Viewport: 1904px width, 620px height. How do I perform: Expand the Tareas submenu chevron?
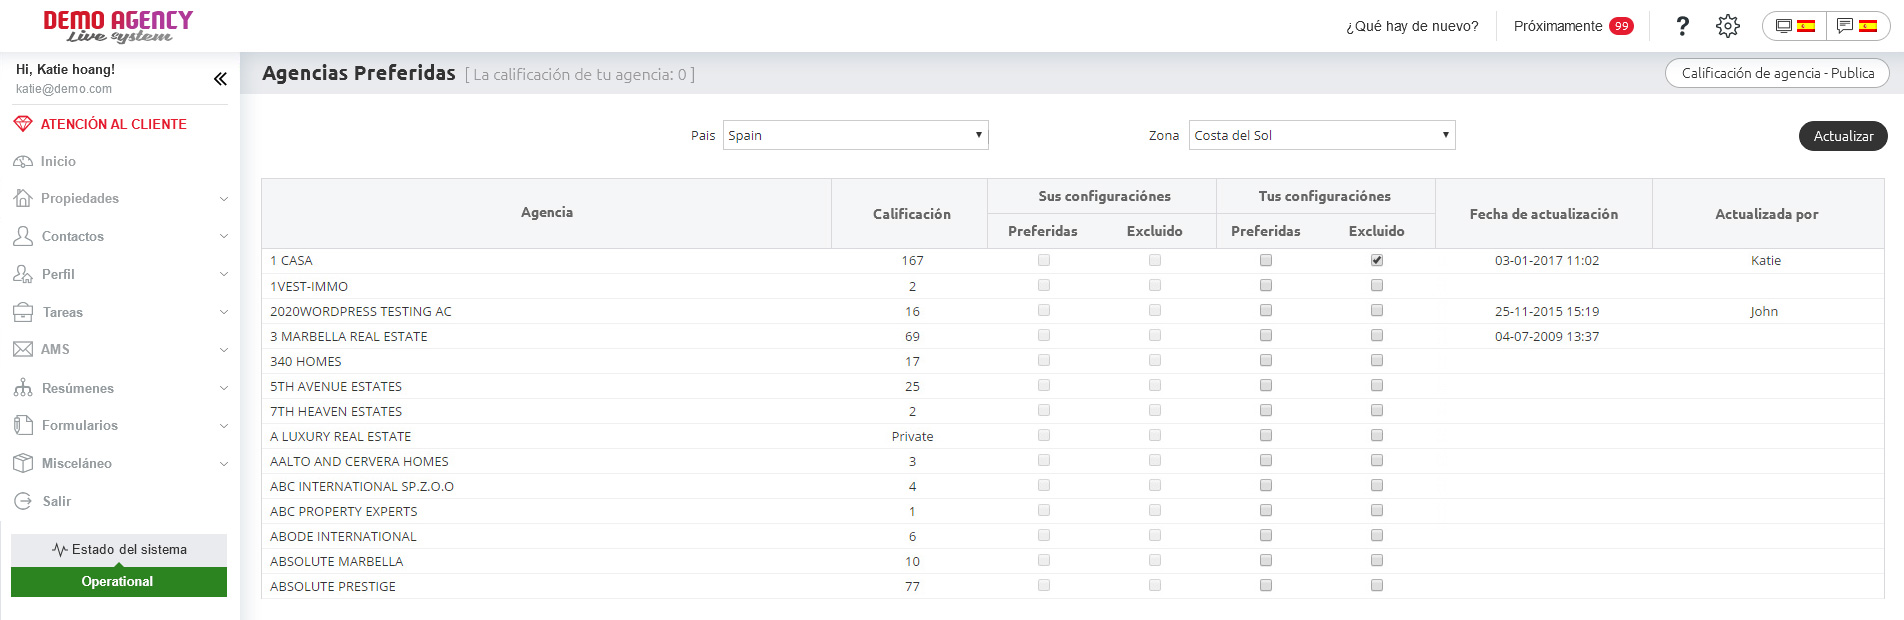pos(224,312)
